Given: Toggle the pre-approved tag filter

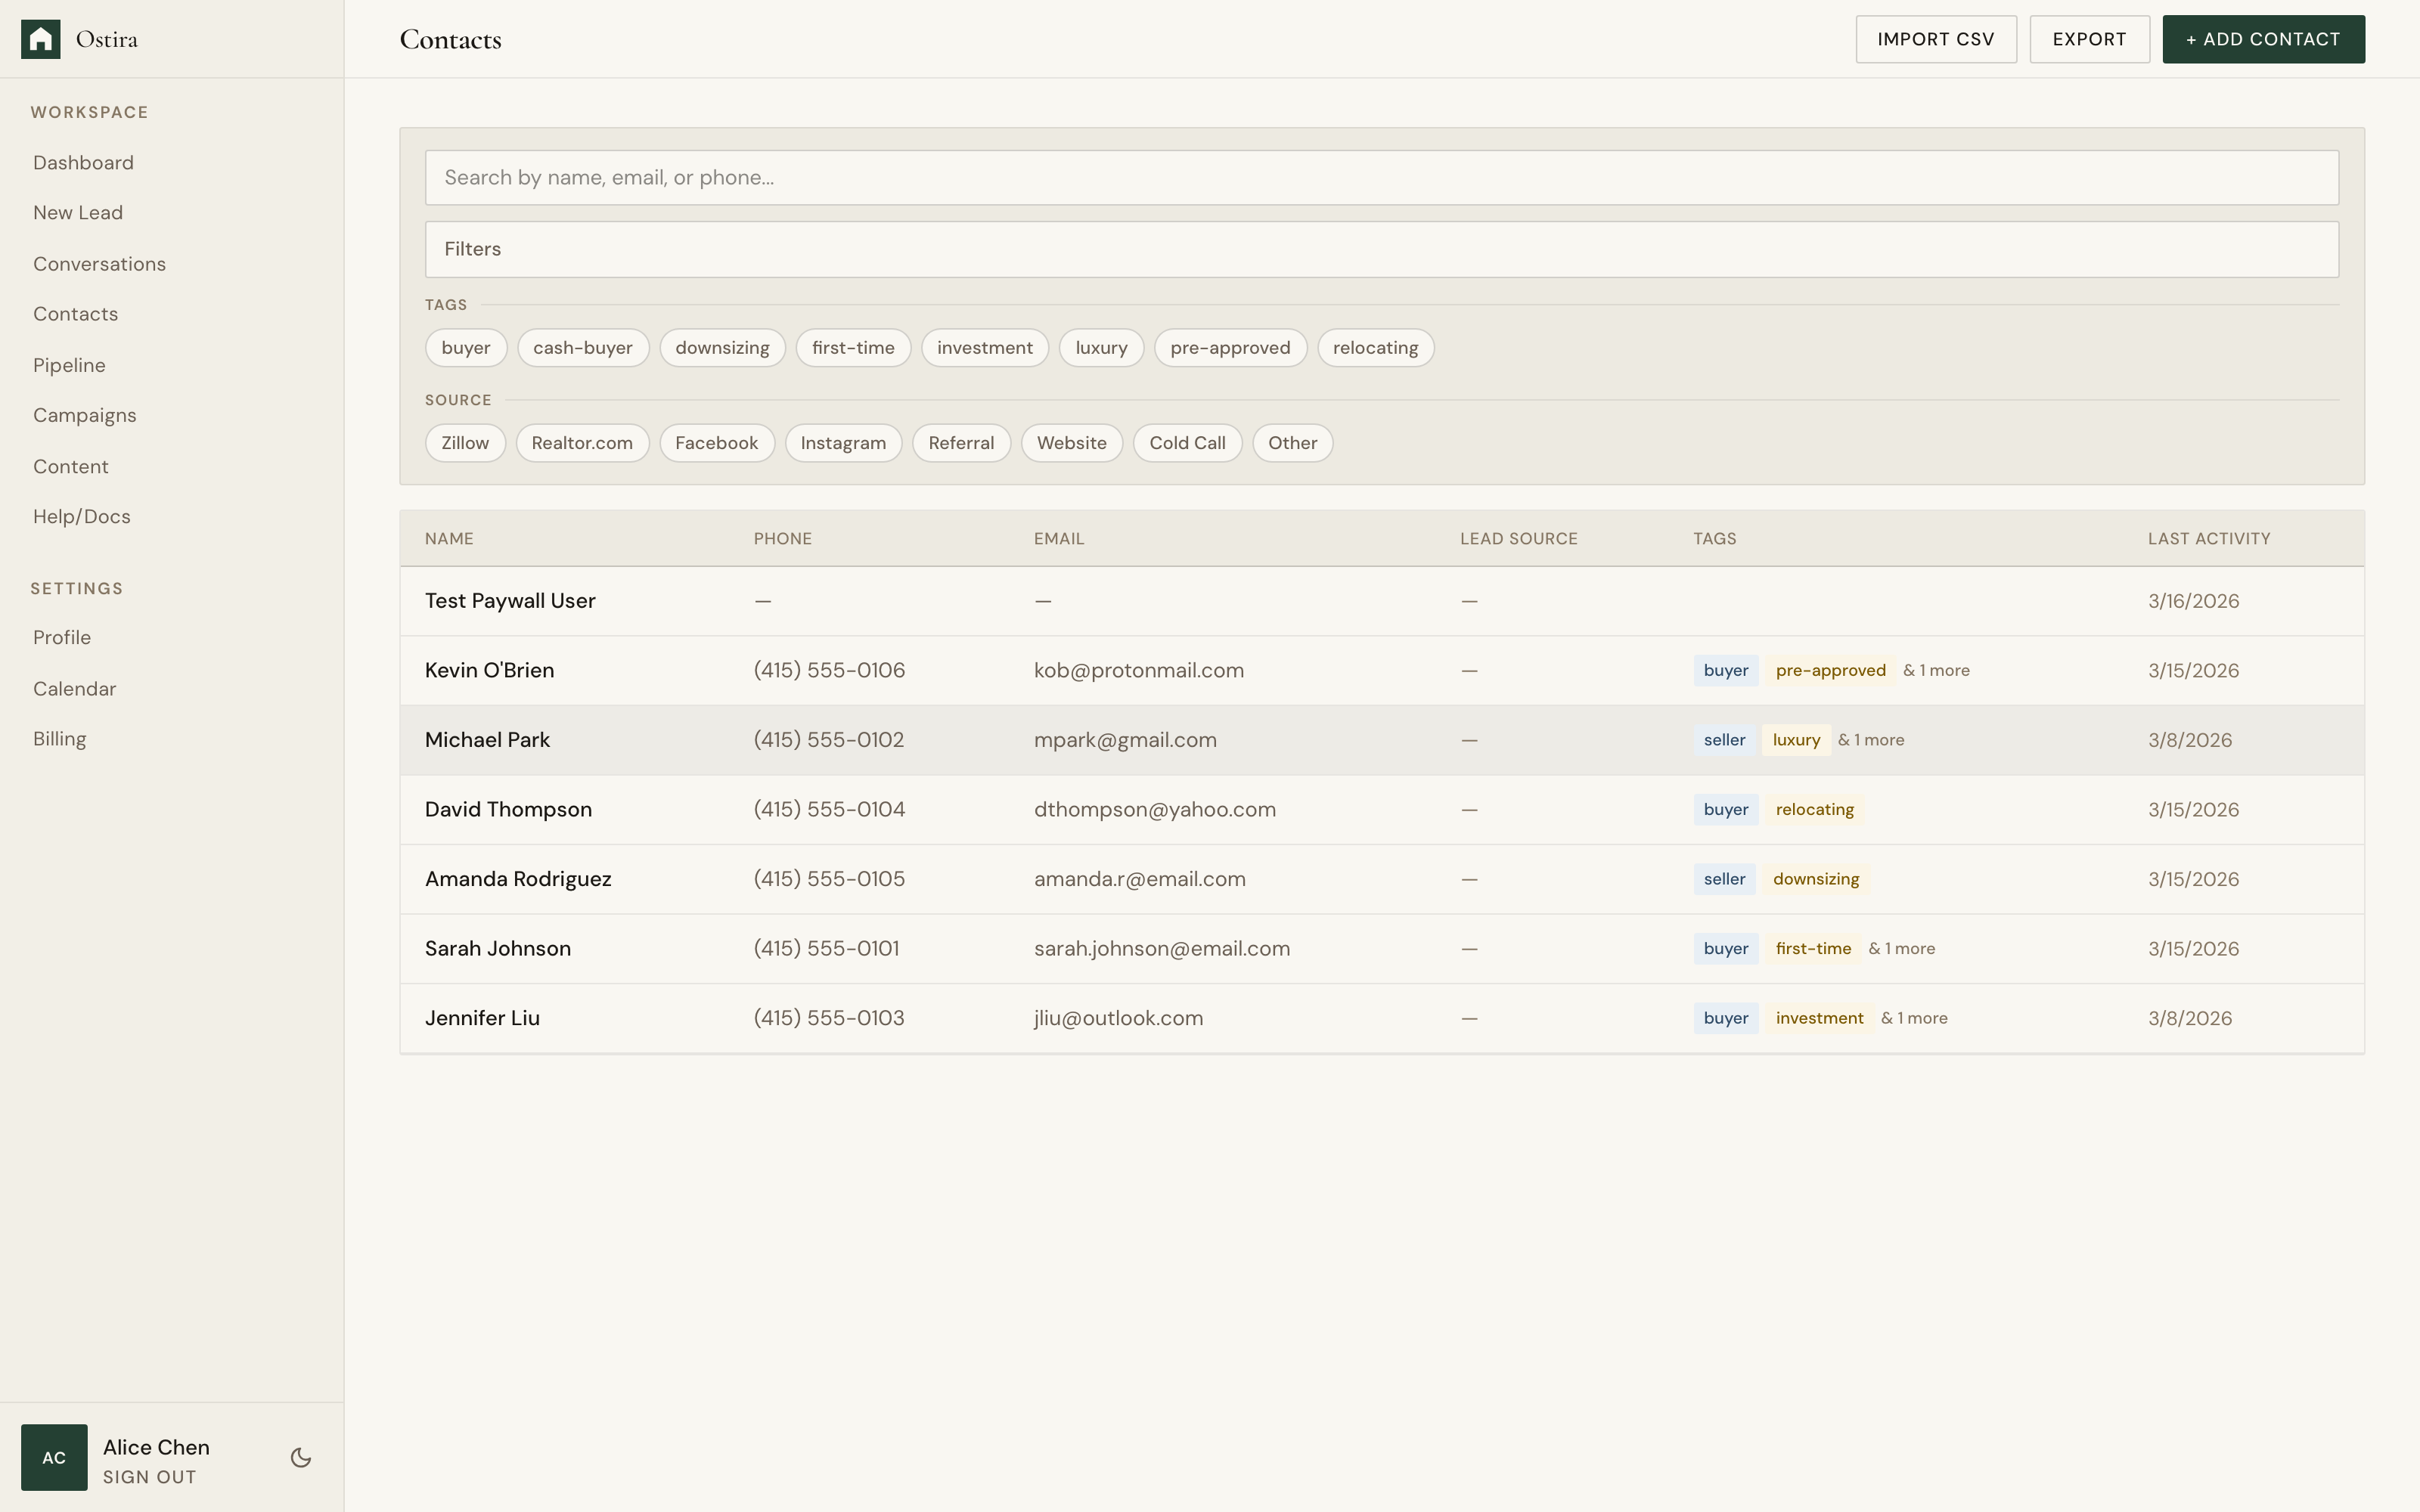Looking at the screenshot, I should point(1230,347).
